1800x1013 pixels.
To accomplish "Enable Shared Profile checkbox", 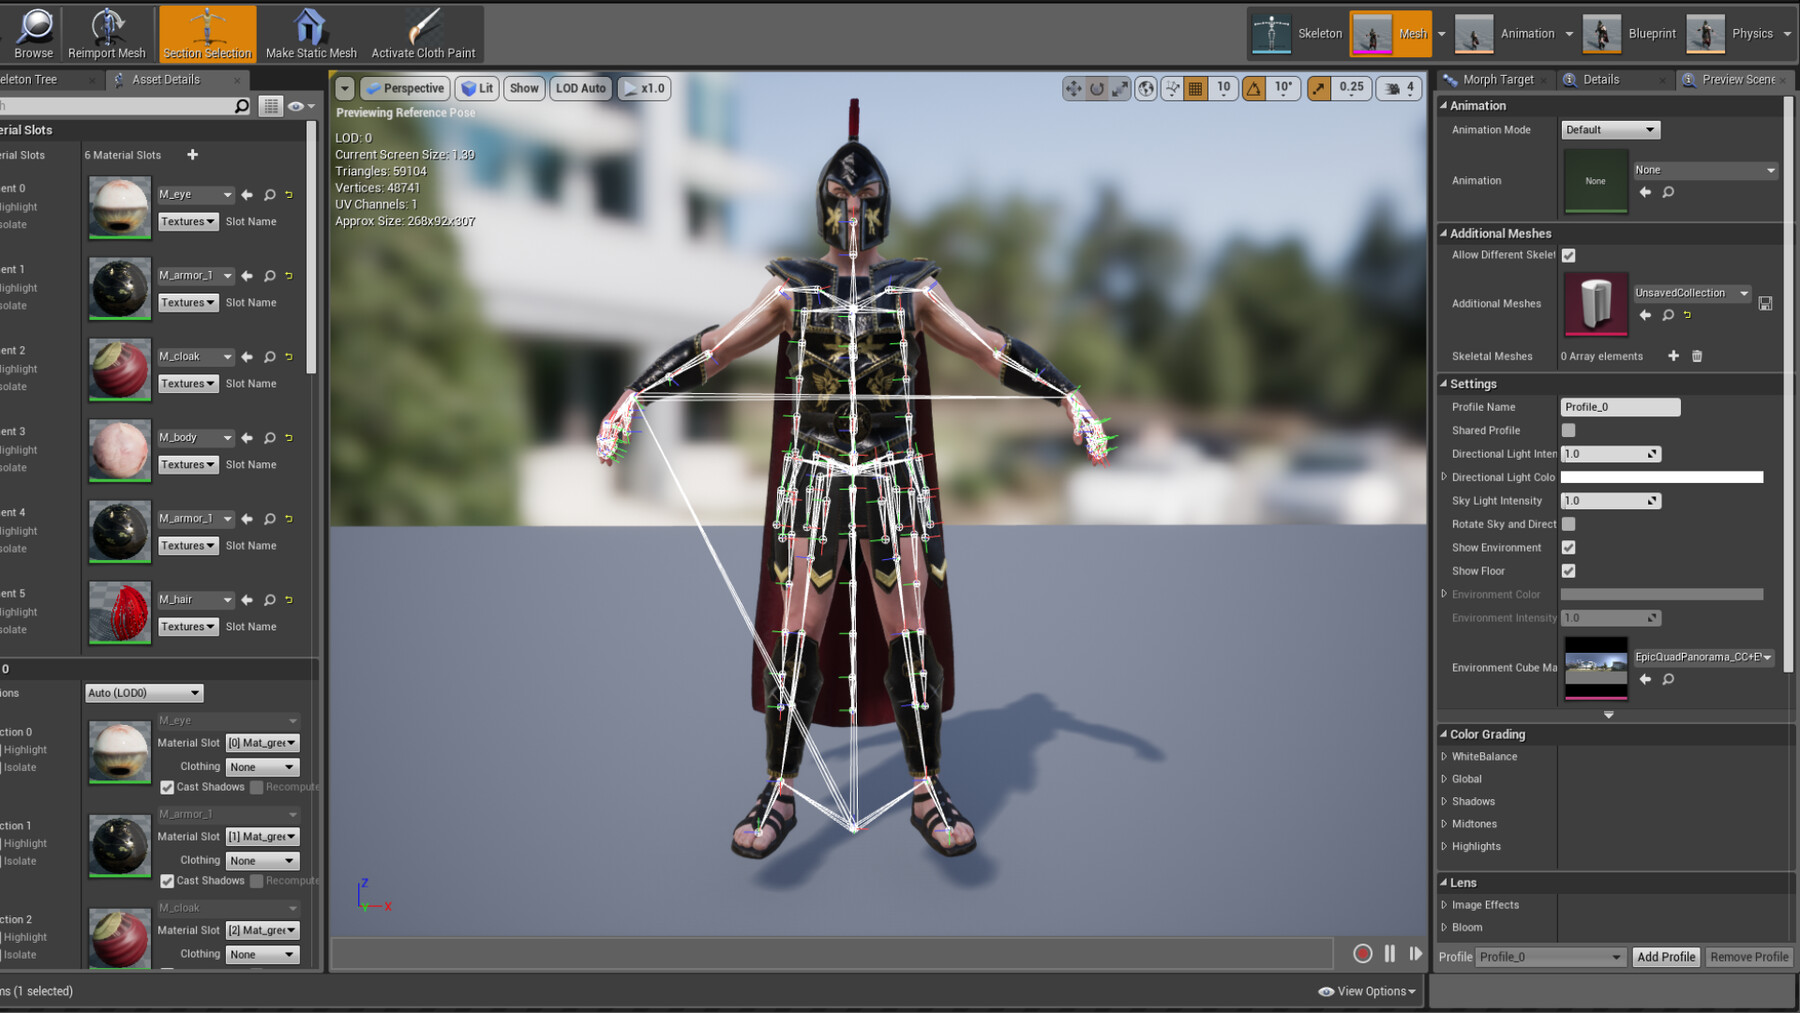I will 1568,430.
